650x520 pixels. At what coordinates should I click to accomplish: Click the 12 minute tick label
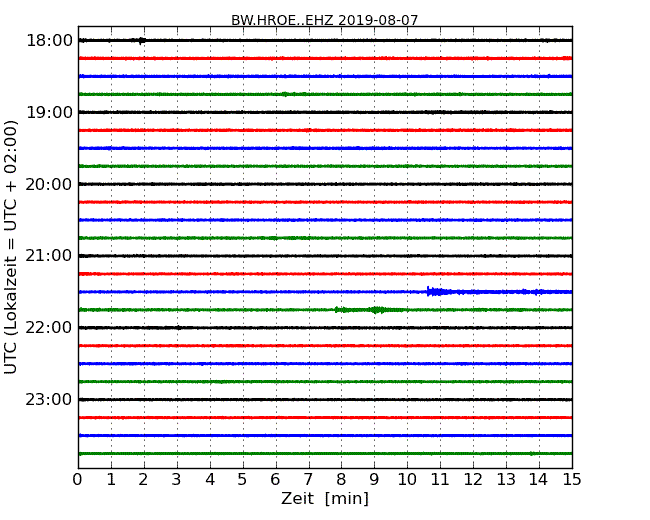pyautogui.click(x=473, y=480)
